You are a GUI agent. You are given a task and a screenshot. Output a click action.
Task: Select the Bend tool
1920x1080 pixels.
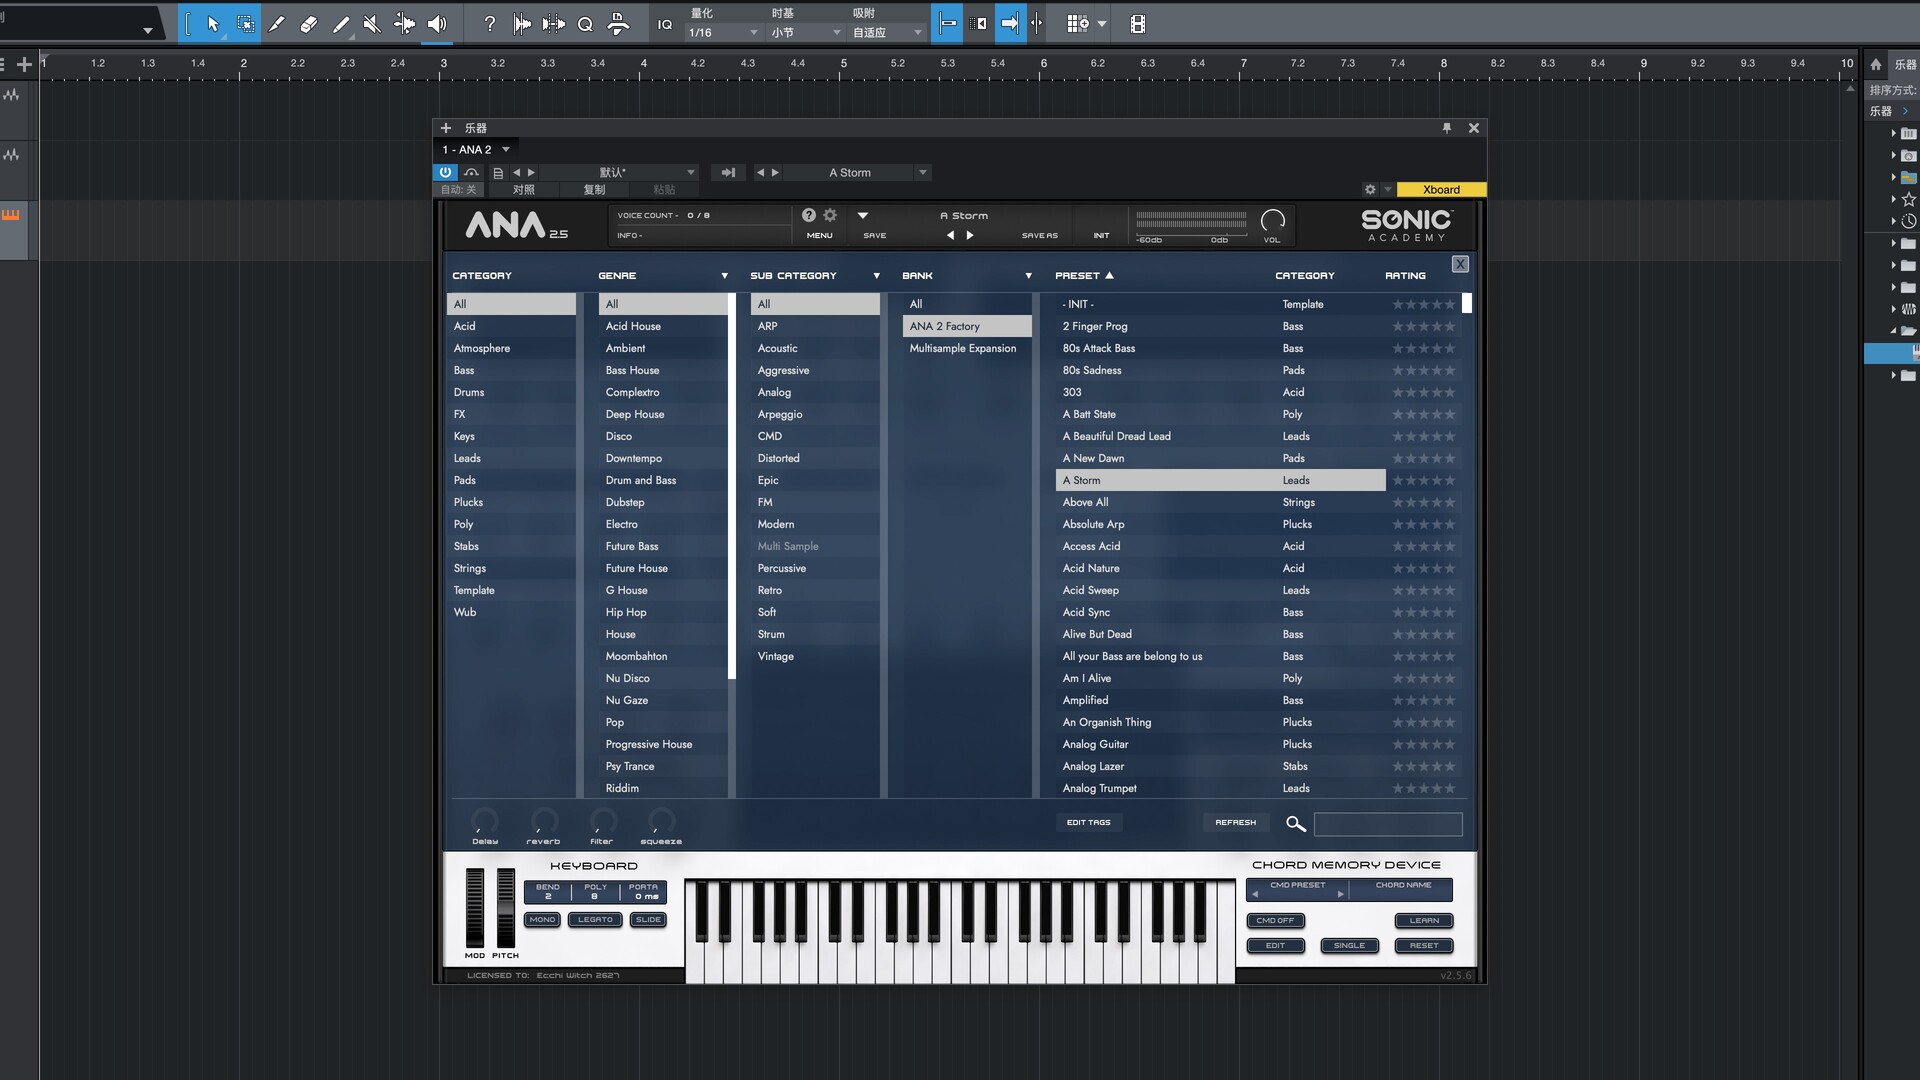(x=404, y=24)
